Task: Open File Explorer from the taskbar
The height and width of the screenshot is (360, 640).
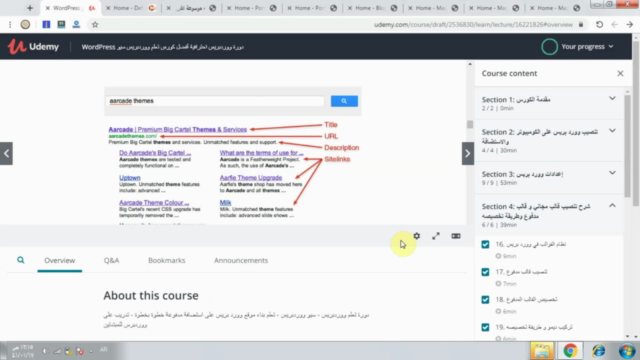Action: pyautogui.click(x=542, y=351)
